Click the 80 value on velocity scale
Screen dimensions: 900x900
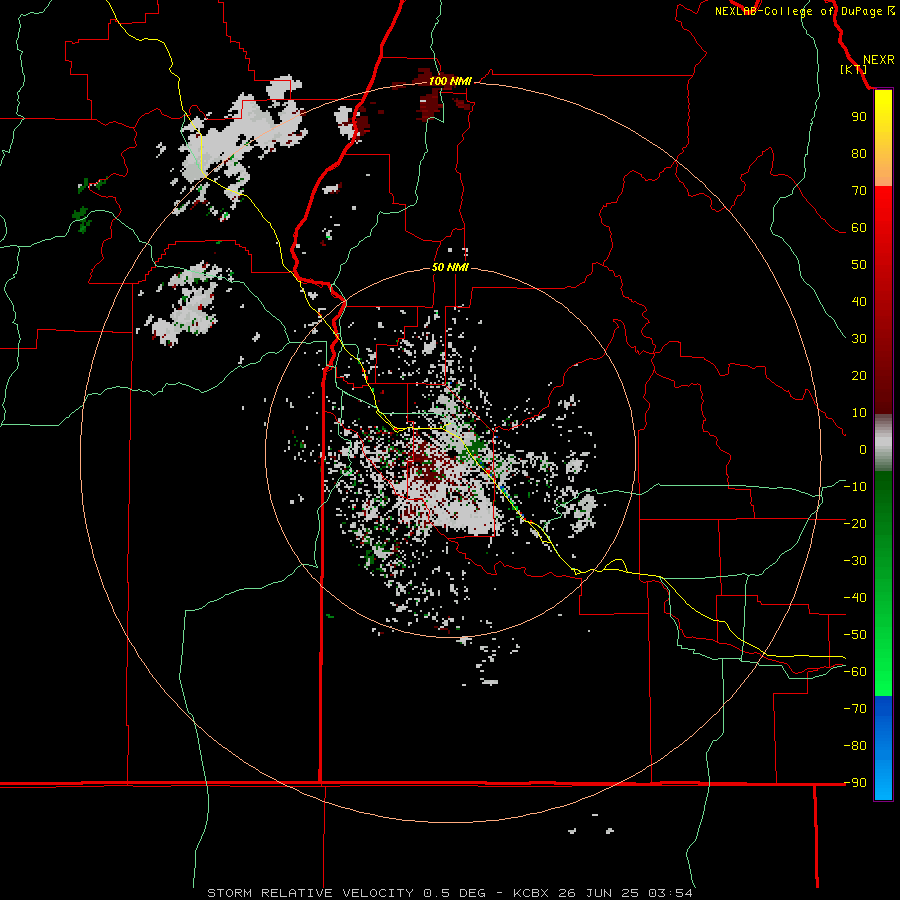tap(859, 154)
